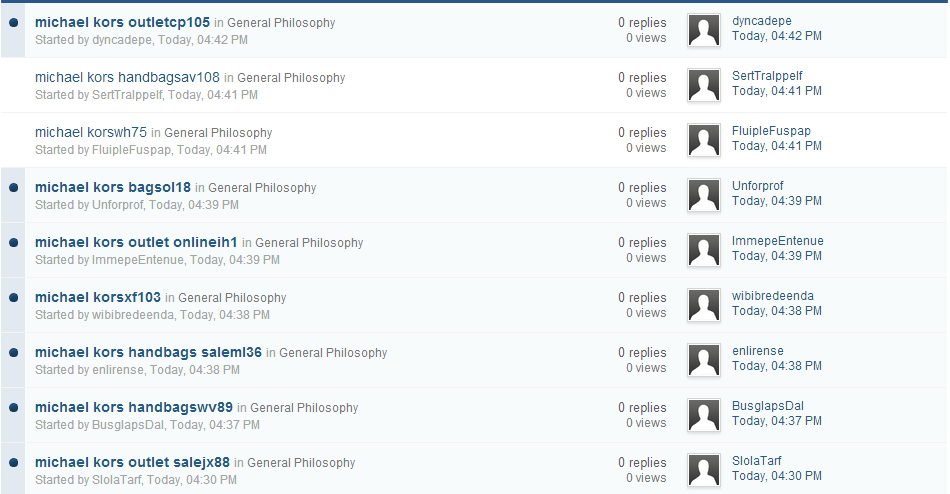
Task: Visit starter profile link dyncadepe under topic title
Action: coord(121,40)
